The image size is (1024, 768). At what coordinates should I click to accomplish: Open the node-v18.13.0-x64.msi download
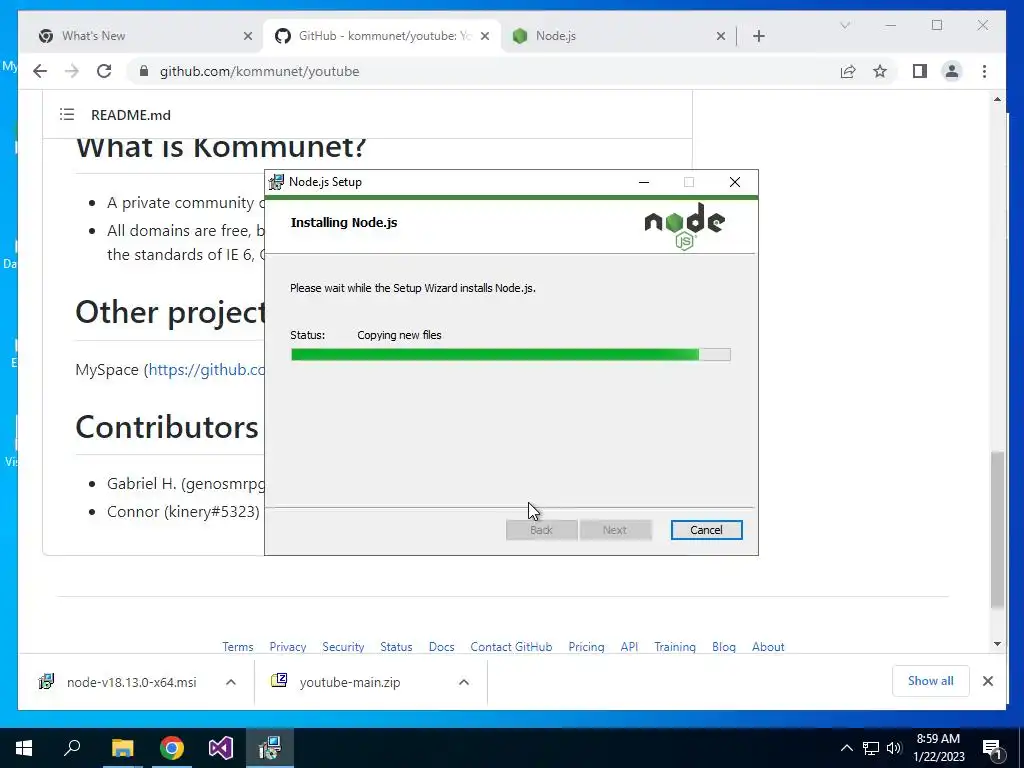coord(131,682)
